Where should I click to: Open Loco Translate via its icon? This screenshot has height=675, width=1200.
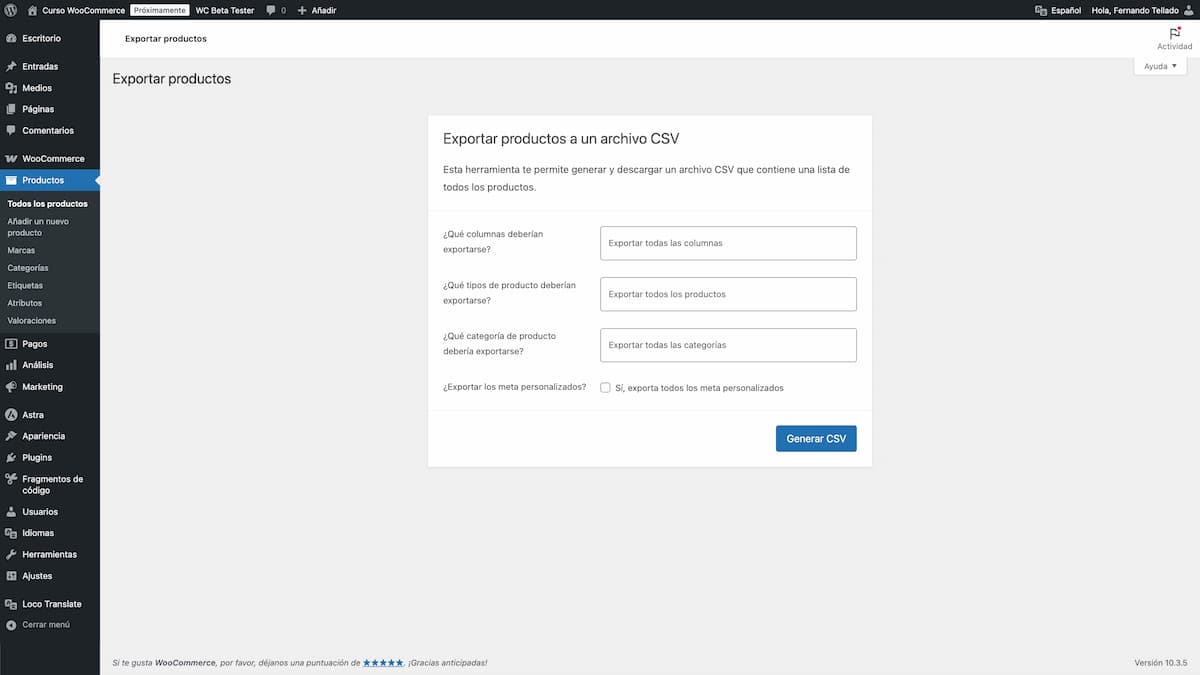click(x=10, y=603)
